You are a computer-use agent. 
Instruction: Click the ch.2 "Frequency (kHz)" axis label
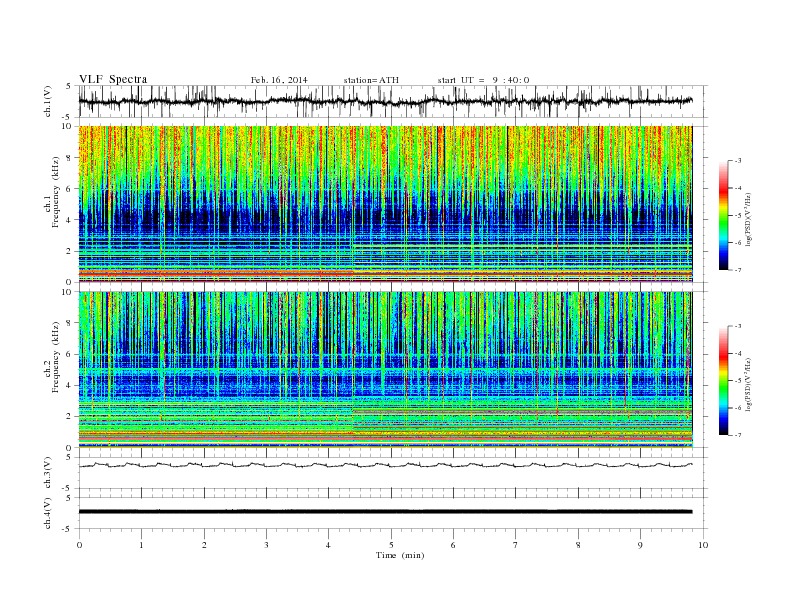[56, 356]
